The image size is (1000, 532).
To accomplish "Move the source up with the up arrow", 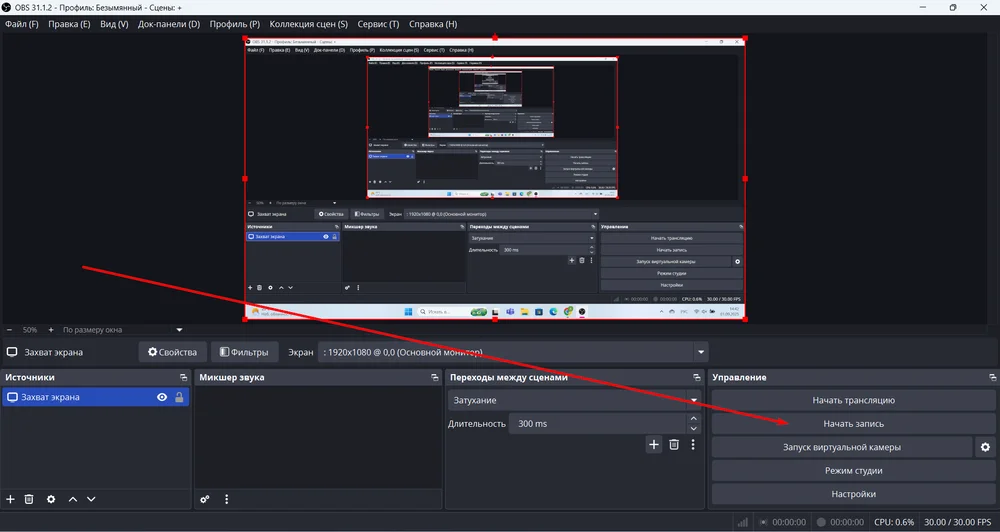I will click(72, 499).
